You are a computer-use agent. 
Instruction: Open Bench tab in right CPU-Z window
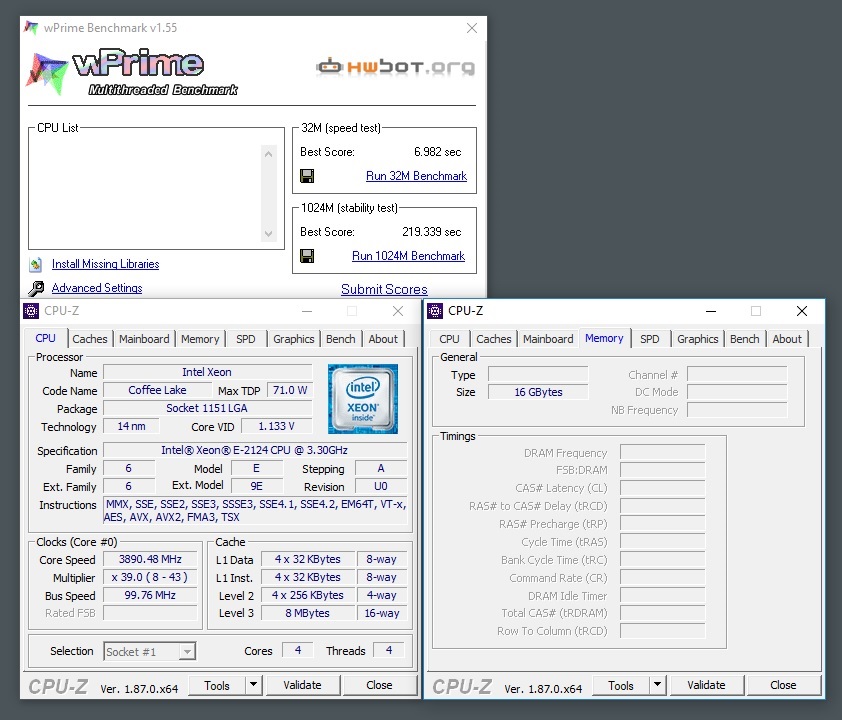point(744,339)
